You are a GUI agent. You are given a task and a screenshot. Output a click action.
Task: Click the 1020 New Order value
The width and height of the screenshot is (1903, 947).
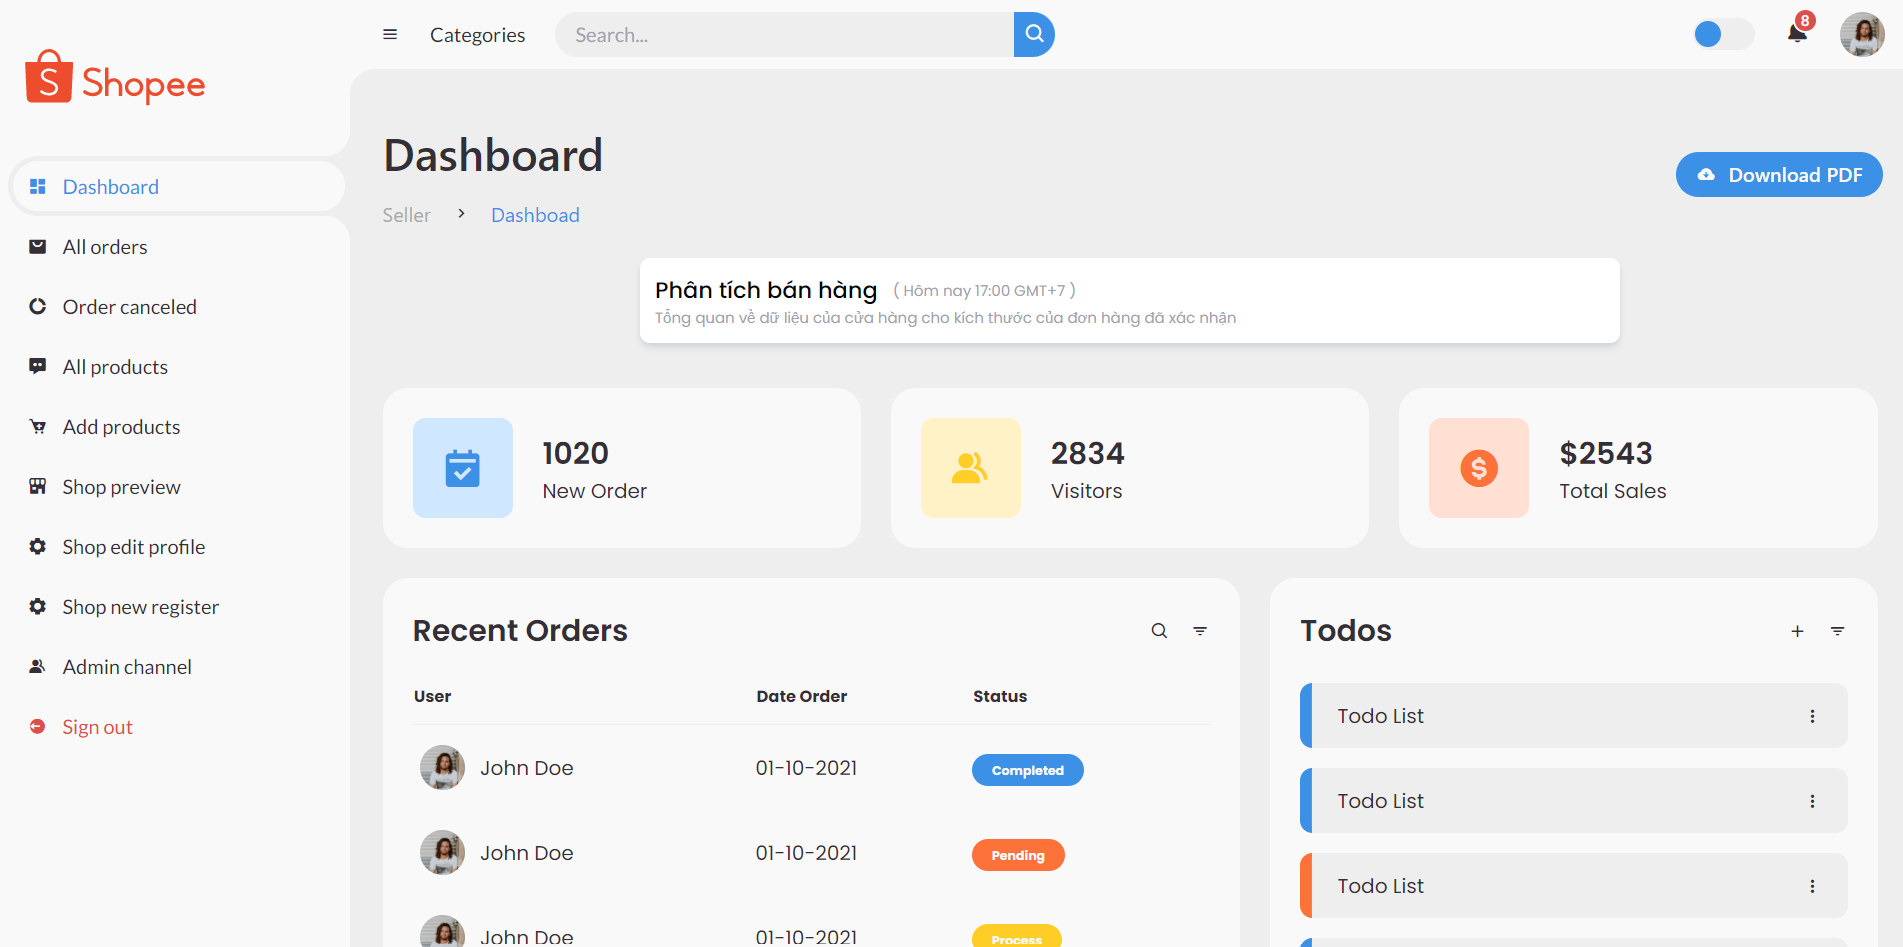tap(575, 453)
